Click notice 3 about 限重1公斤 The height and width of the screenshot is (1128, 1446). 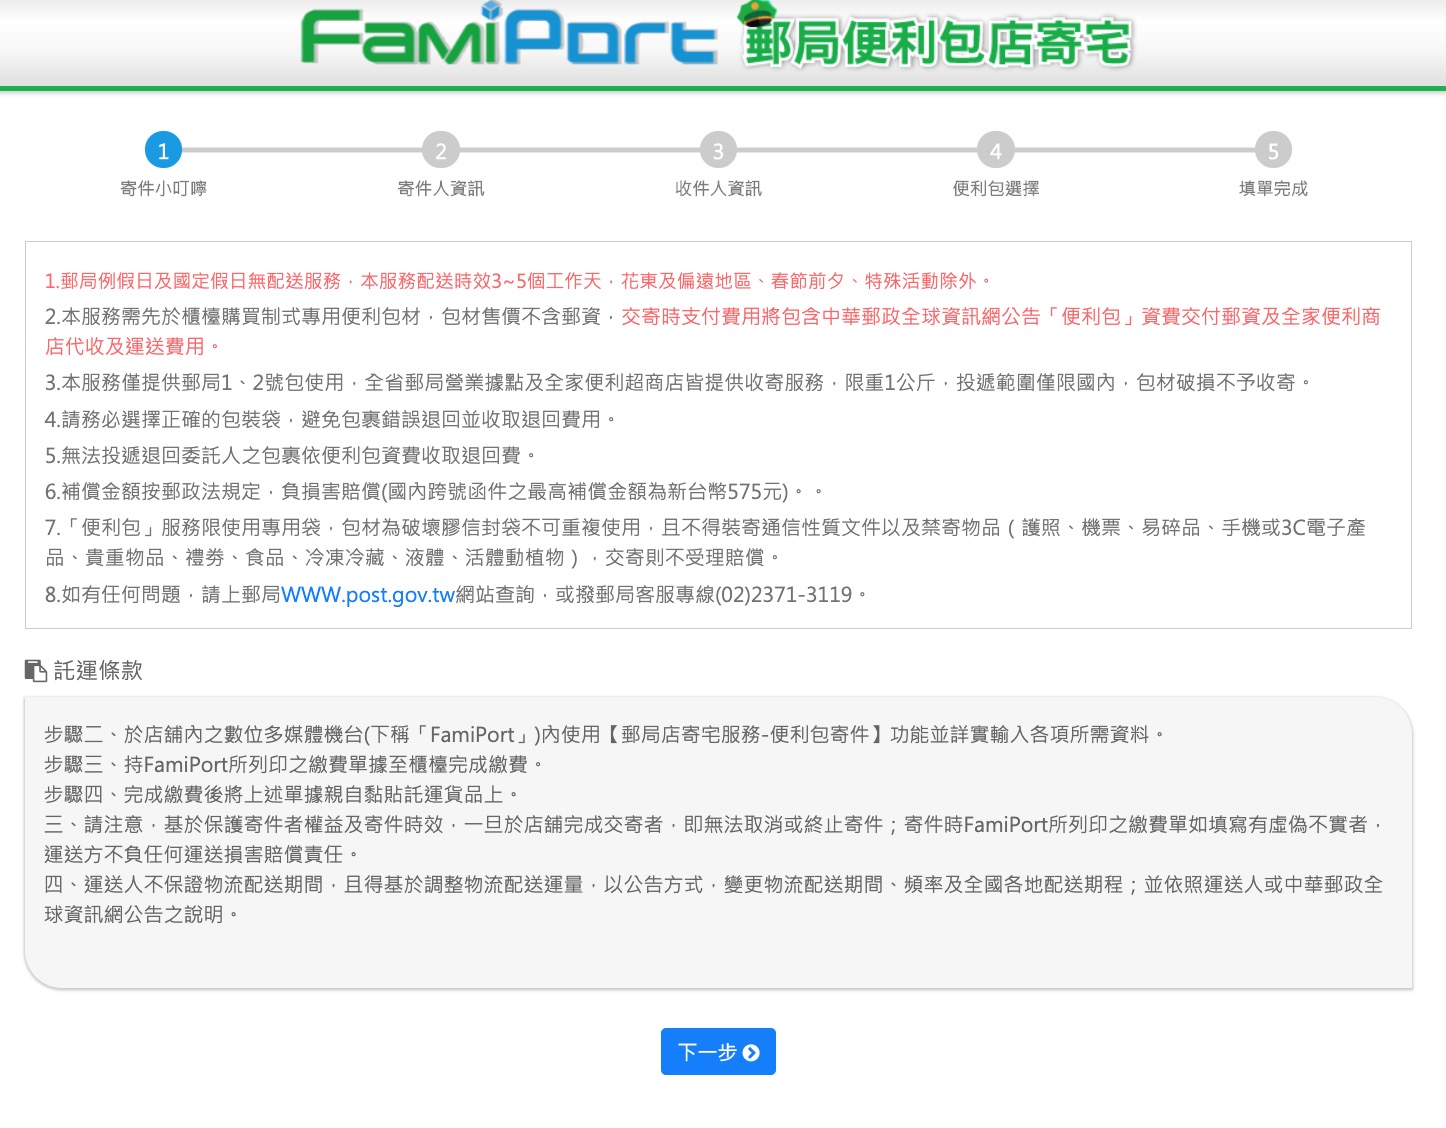[679, 383]
